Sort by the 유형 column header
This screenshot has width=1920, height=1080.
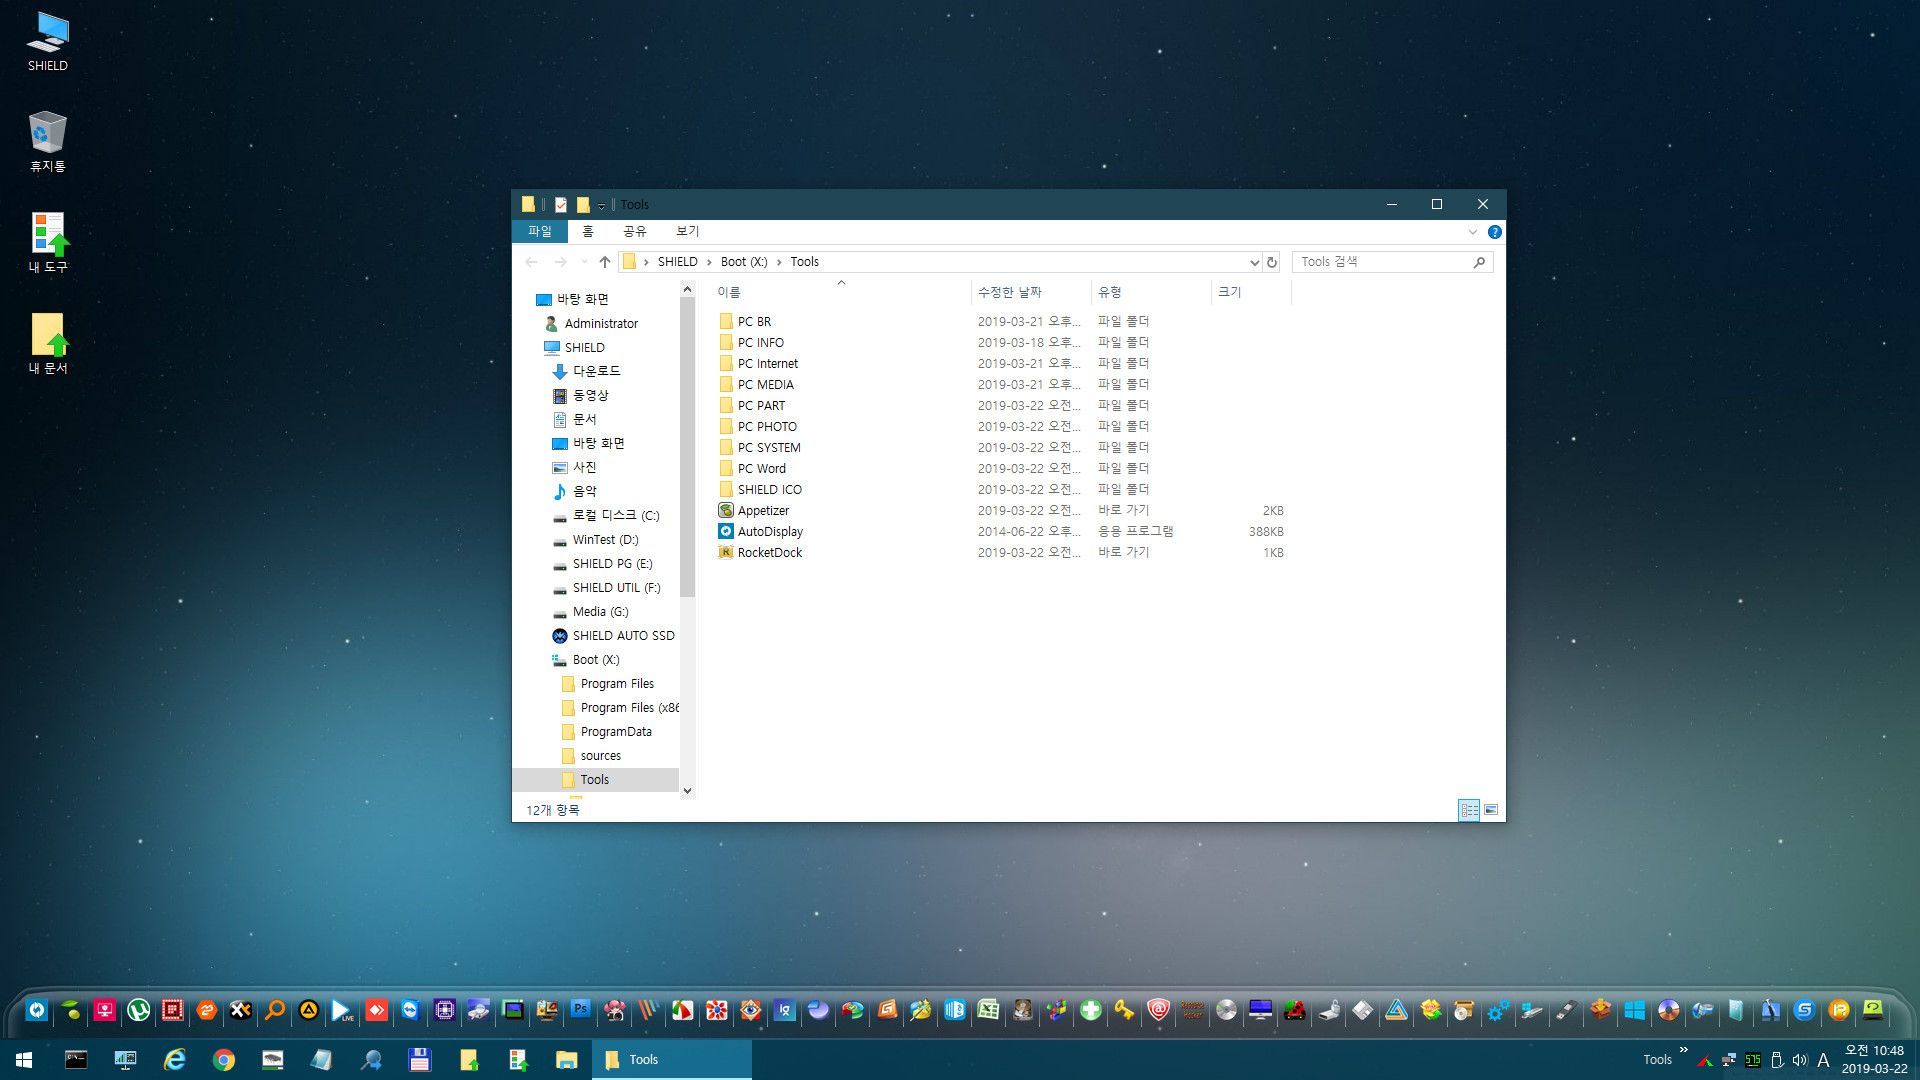point(1150,292)
